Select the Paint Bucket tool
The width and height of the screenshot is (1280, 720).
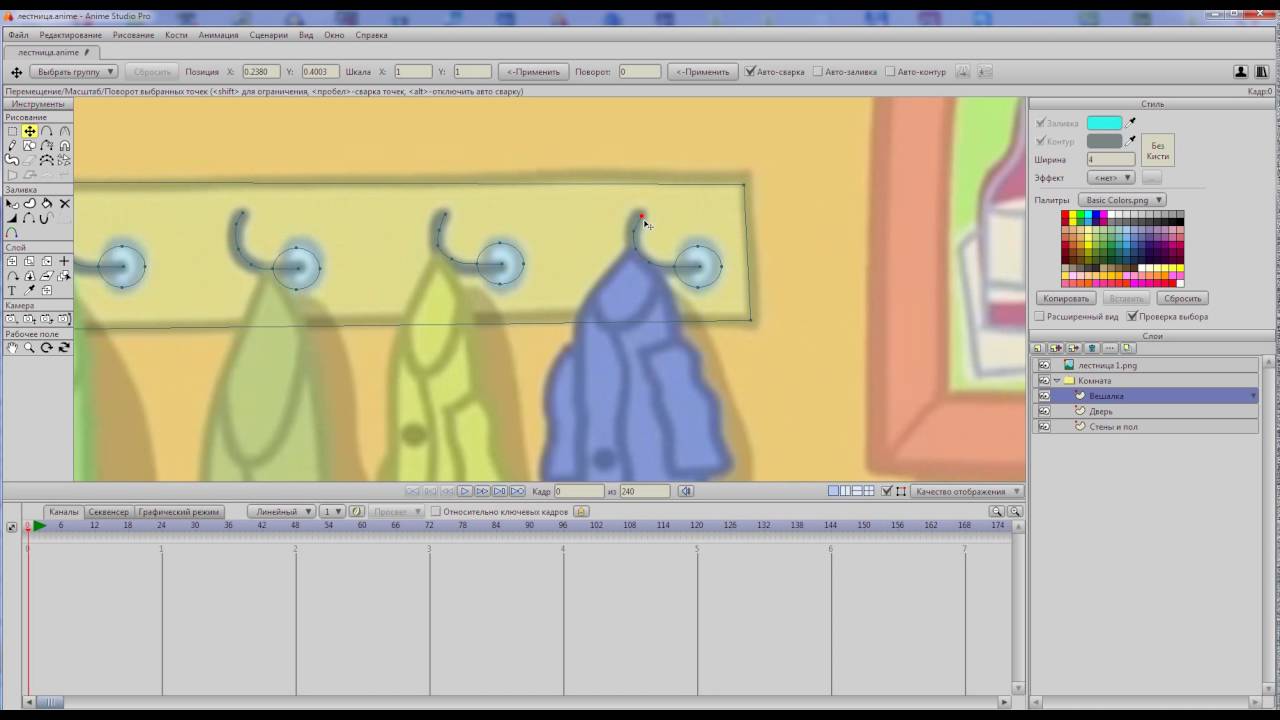click(47, 203)
